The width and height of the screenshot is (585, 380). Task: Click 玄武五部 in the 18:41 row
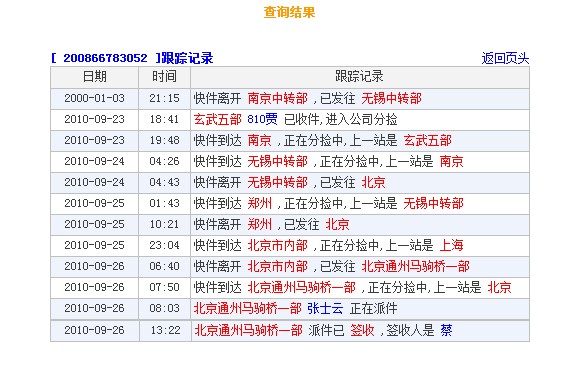tap(218, 119)
